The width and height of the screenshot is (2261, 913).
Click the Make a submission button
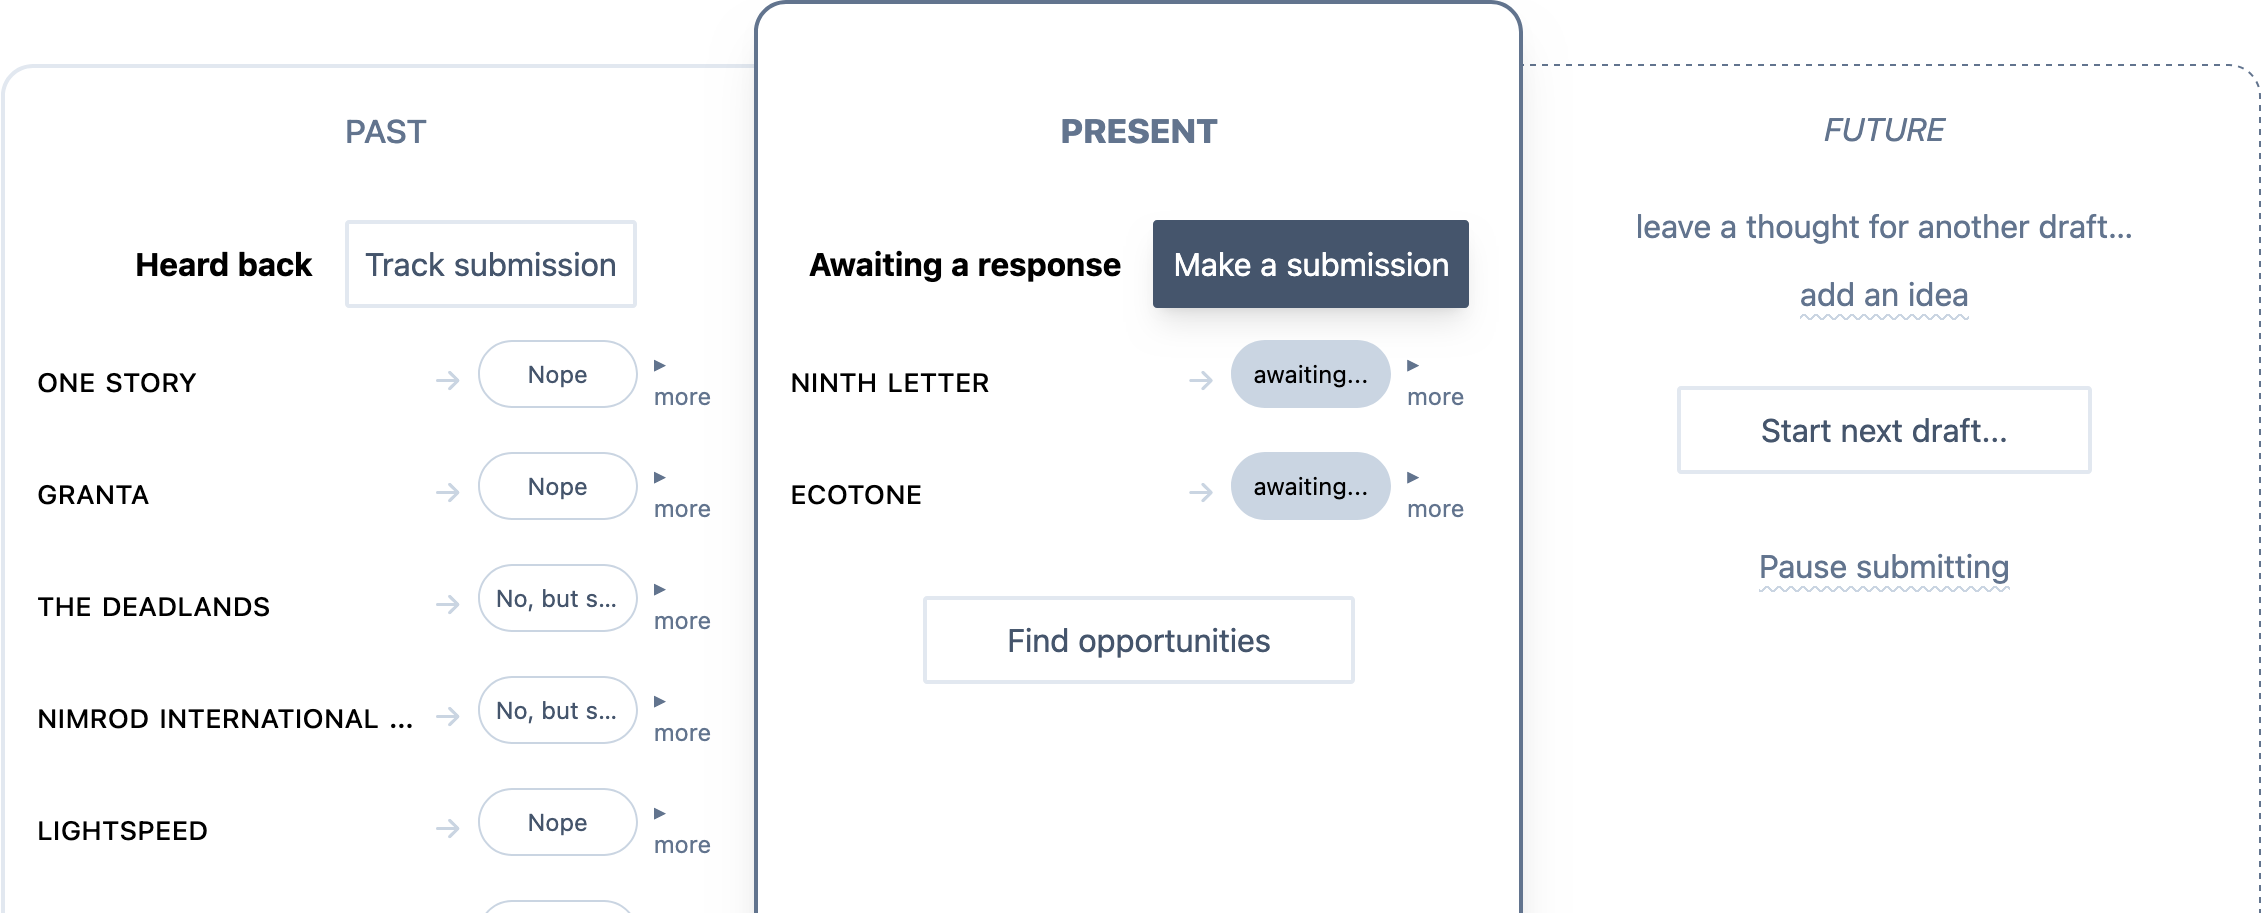tap(1310, 264)
